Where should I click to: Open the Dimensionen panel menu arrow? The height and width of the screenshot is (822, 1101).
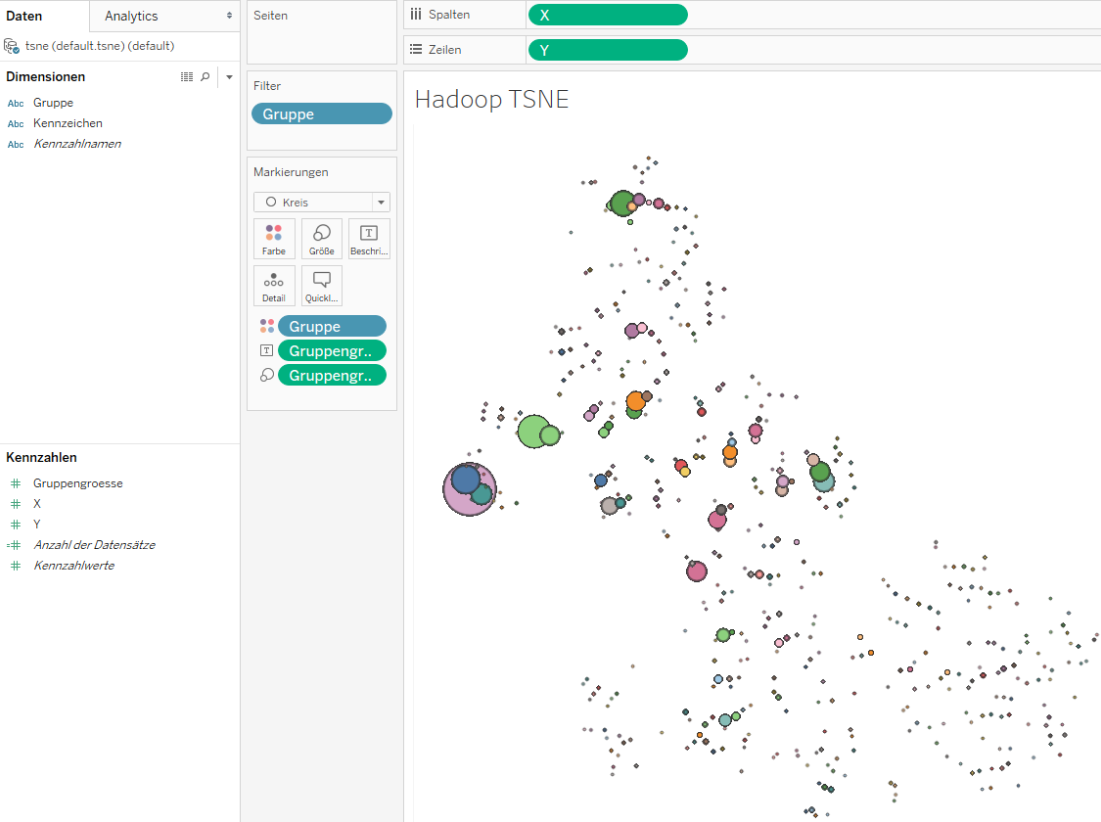229,77
